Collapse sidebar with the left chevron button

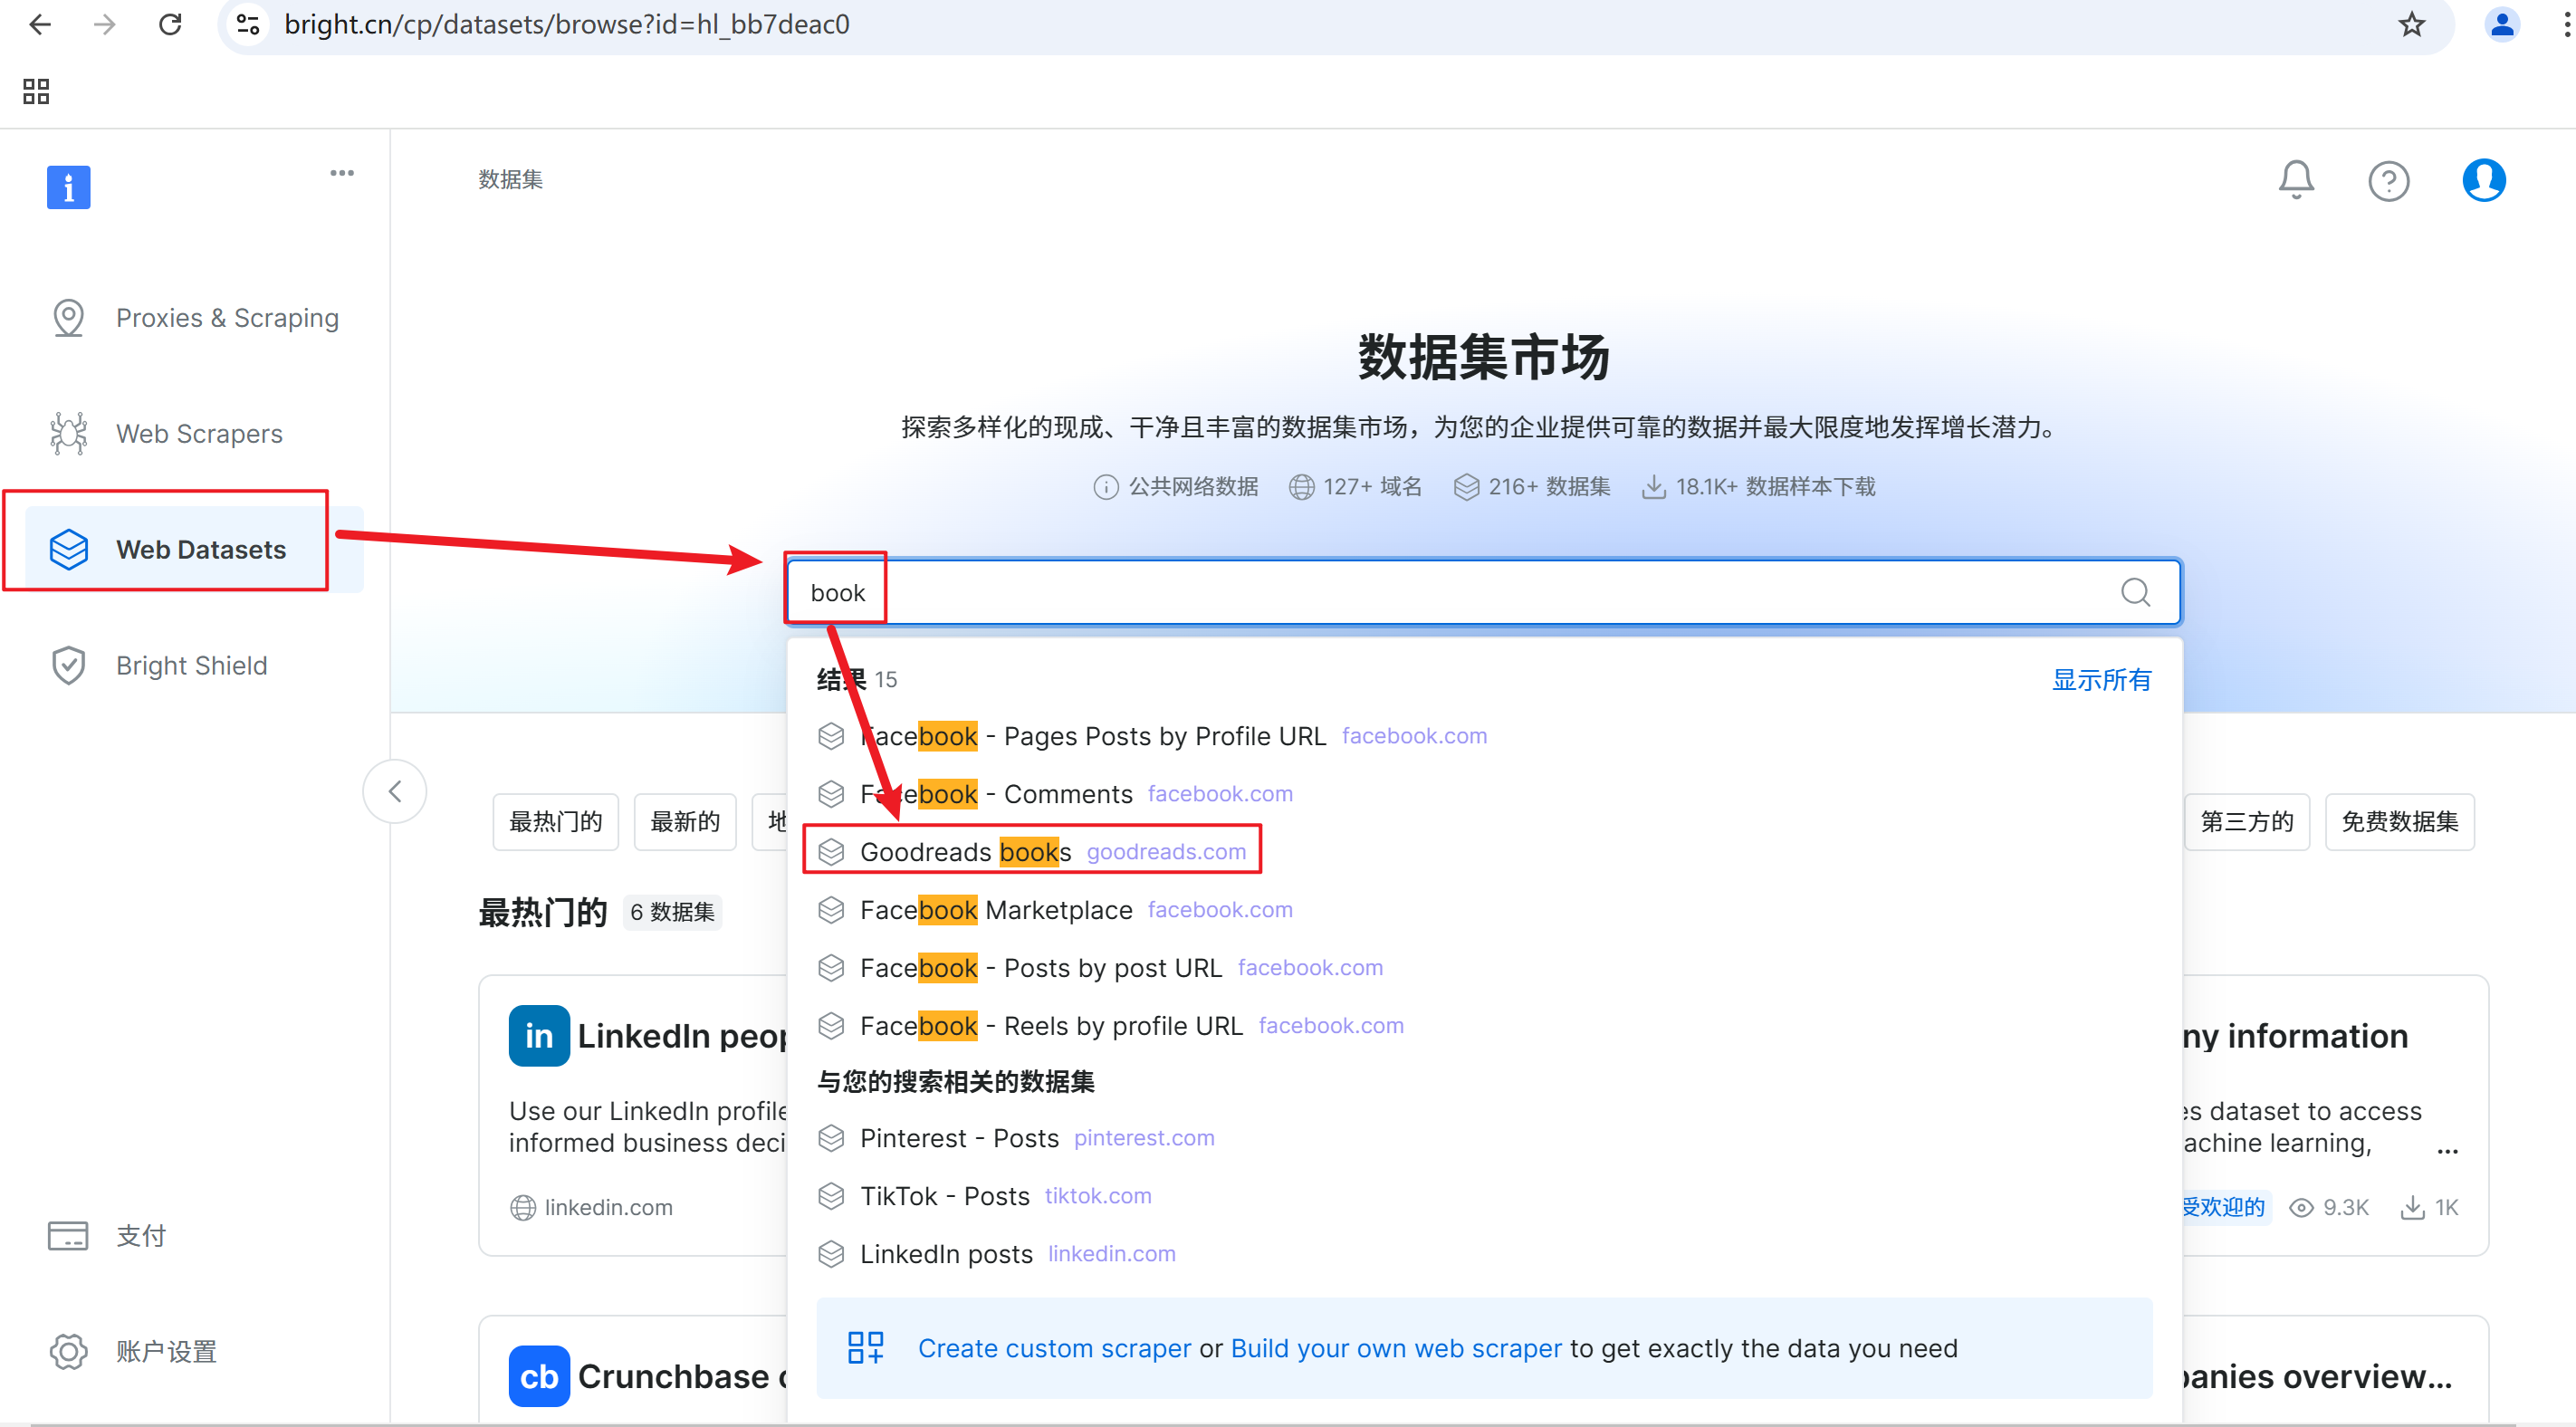(x=395, y=791)
